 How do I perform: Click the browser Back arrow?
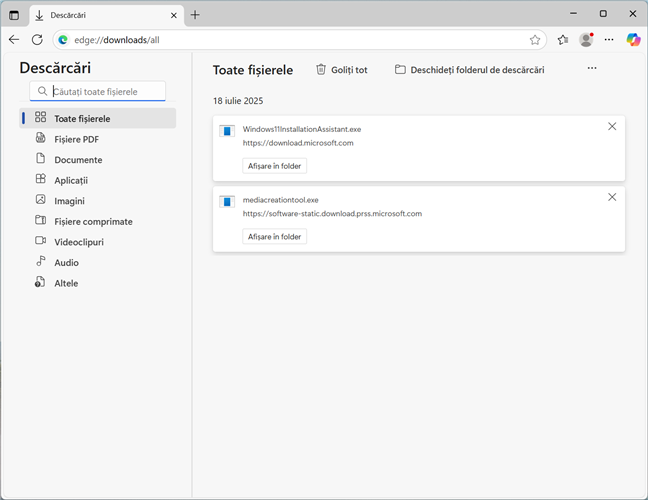coord(14,40)
